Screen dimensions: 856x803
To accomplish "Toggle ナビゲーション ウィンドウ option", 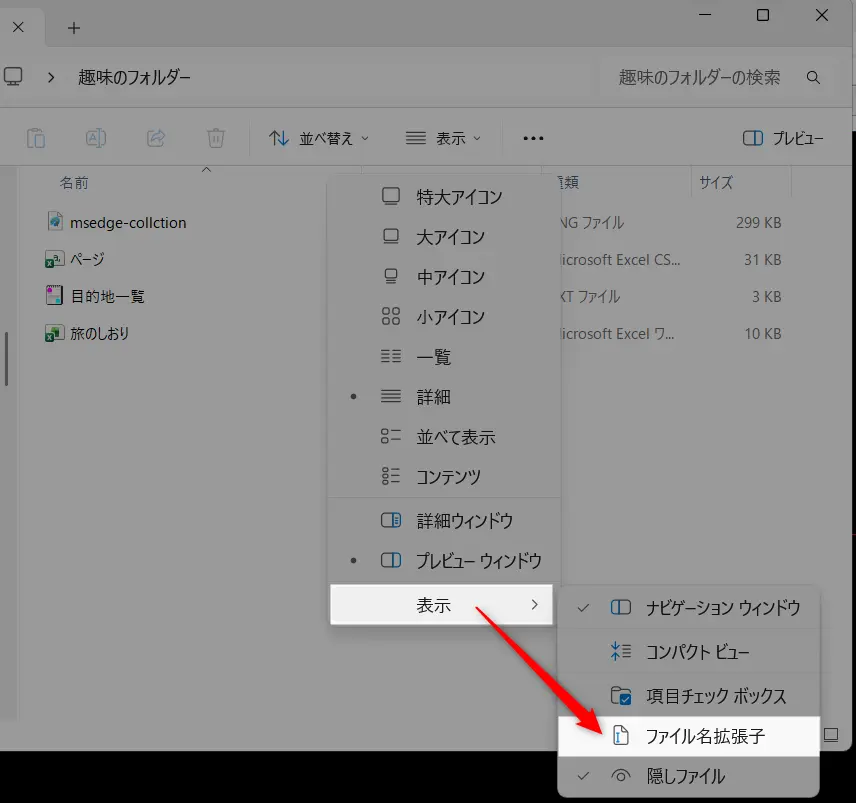I will (722, 607).
